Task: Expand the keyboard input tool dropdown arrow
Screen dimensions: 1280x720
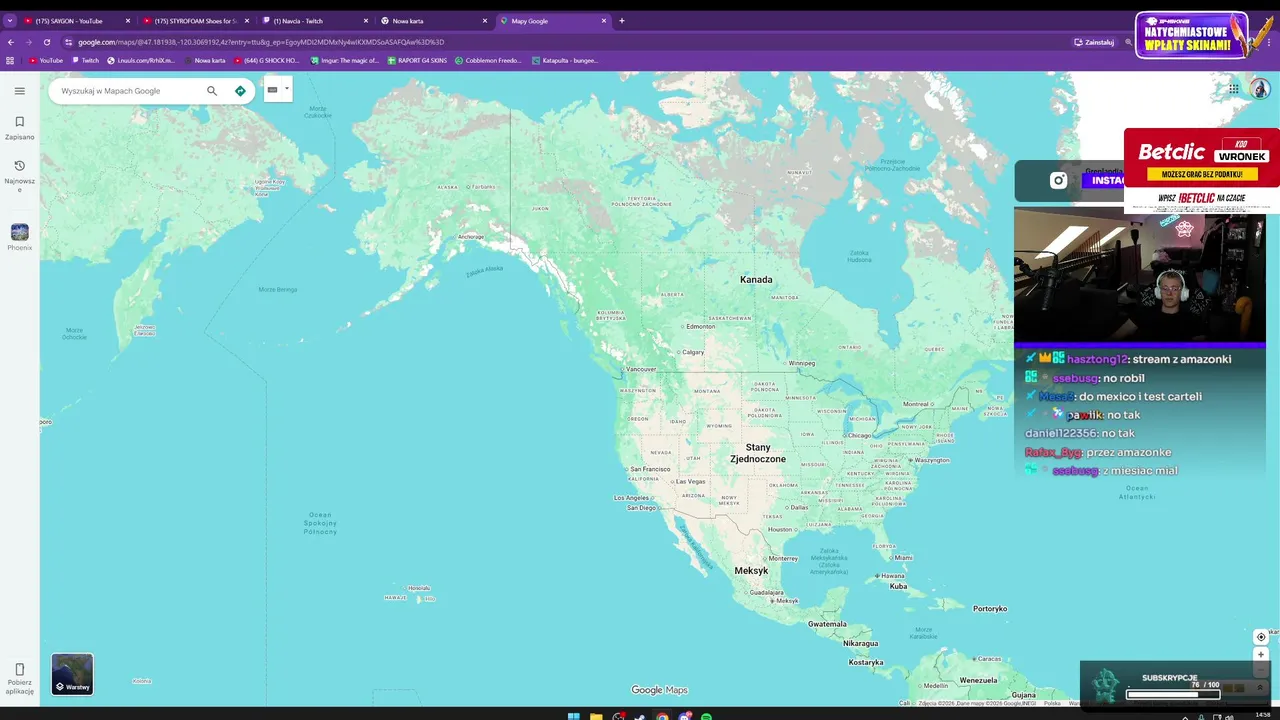Action: click(287, 89)
